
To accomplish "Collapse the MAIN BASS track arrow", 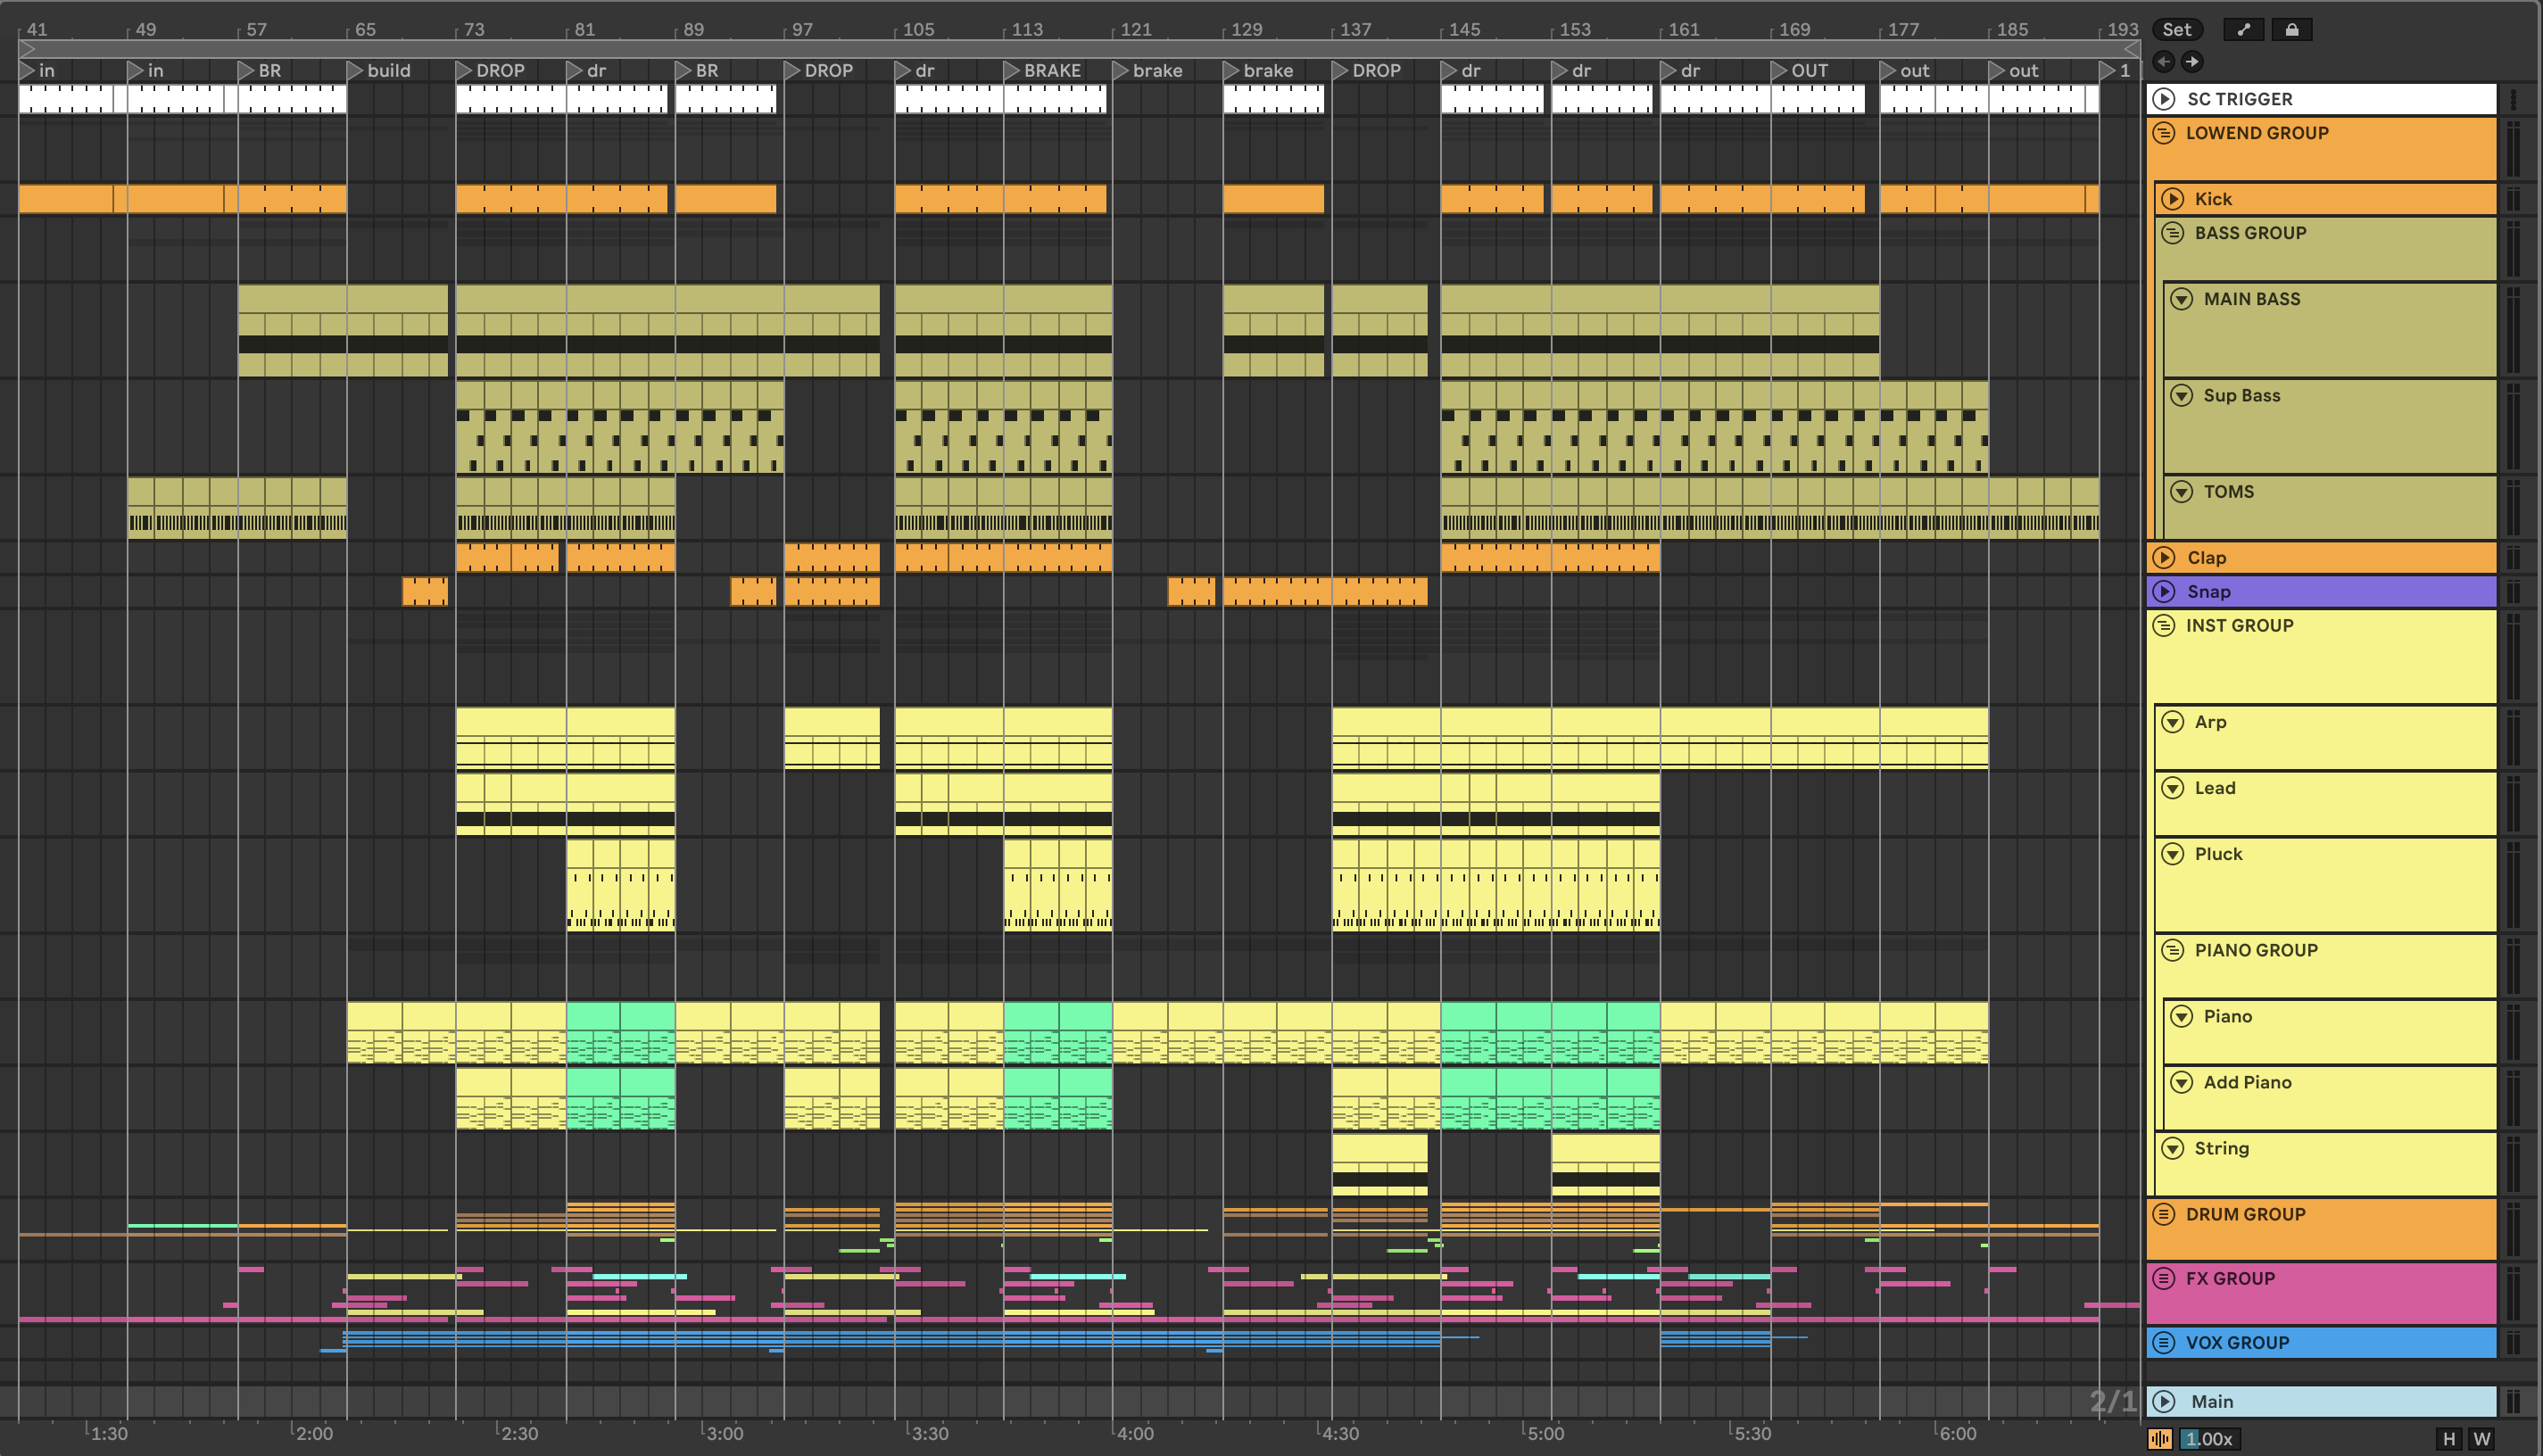I will [2182, 299].
